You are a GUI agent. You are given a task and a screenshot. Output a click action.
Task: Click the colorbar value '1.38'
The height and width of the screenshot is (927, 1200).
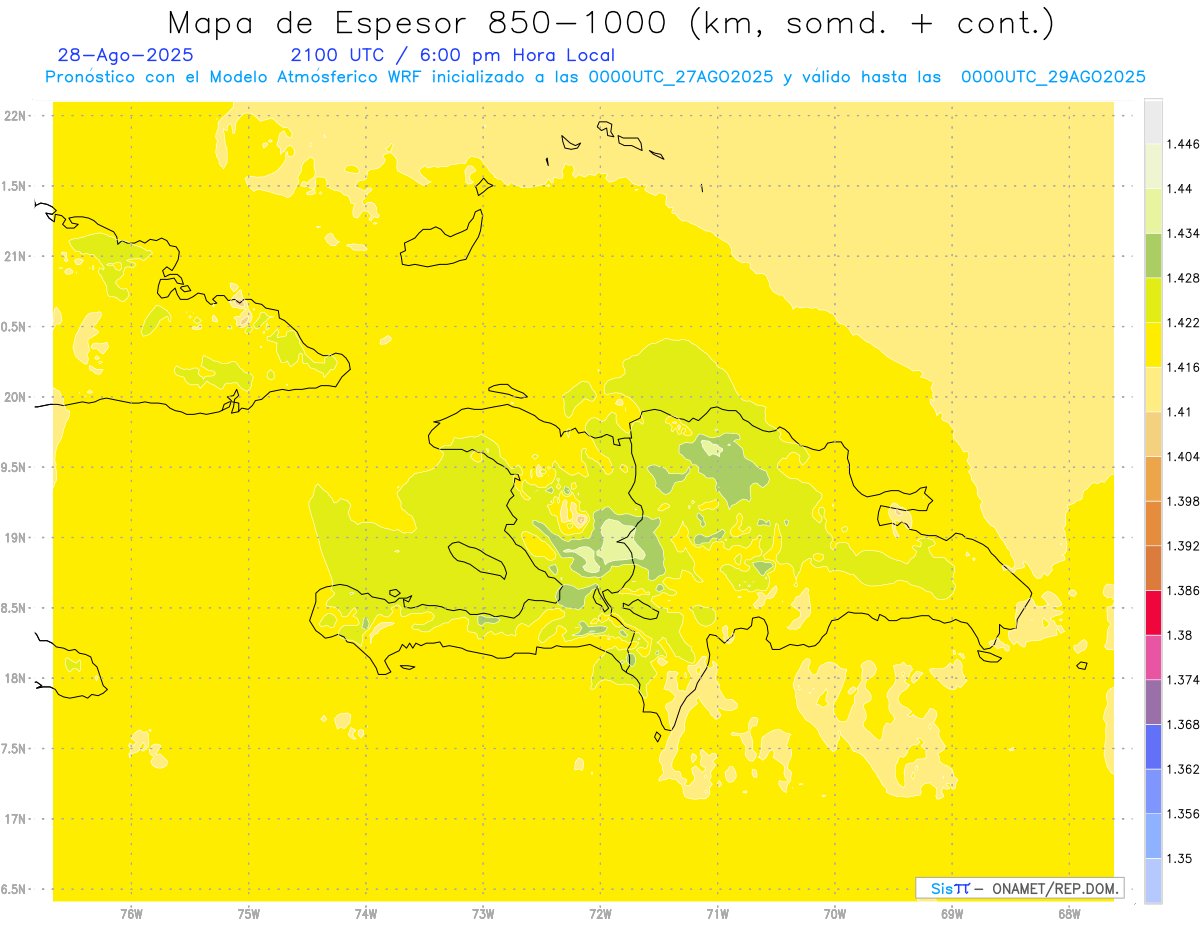pyautogui.click(x=1179, y=635)
